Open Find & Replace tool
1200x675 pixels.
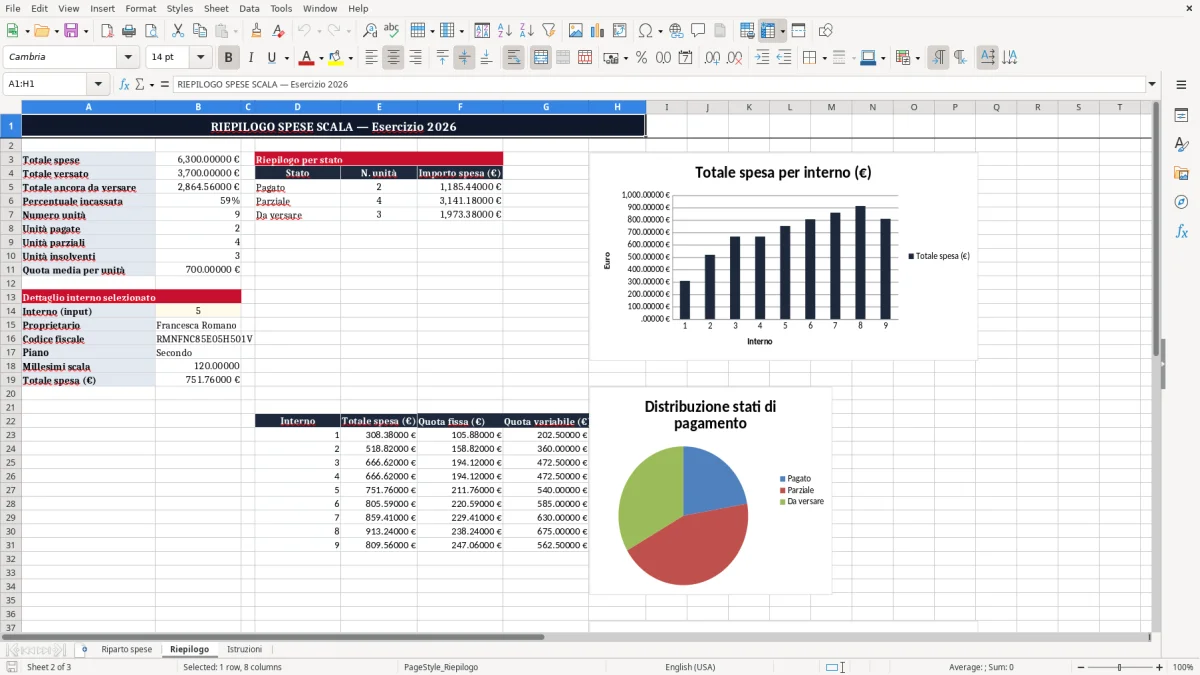pos(370,31)
